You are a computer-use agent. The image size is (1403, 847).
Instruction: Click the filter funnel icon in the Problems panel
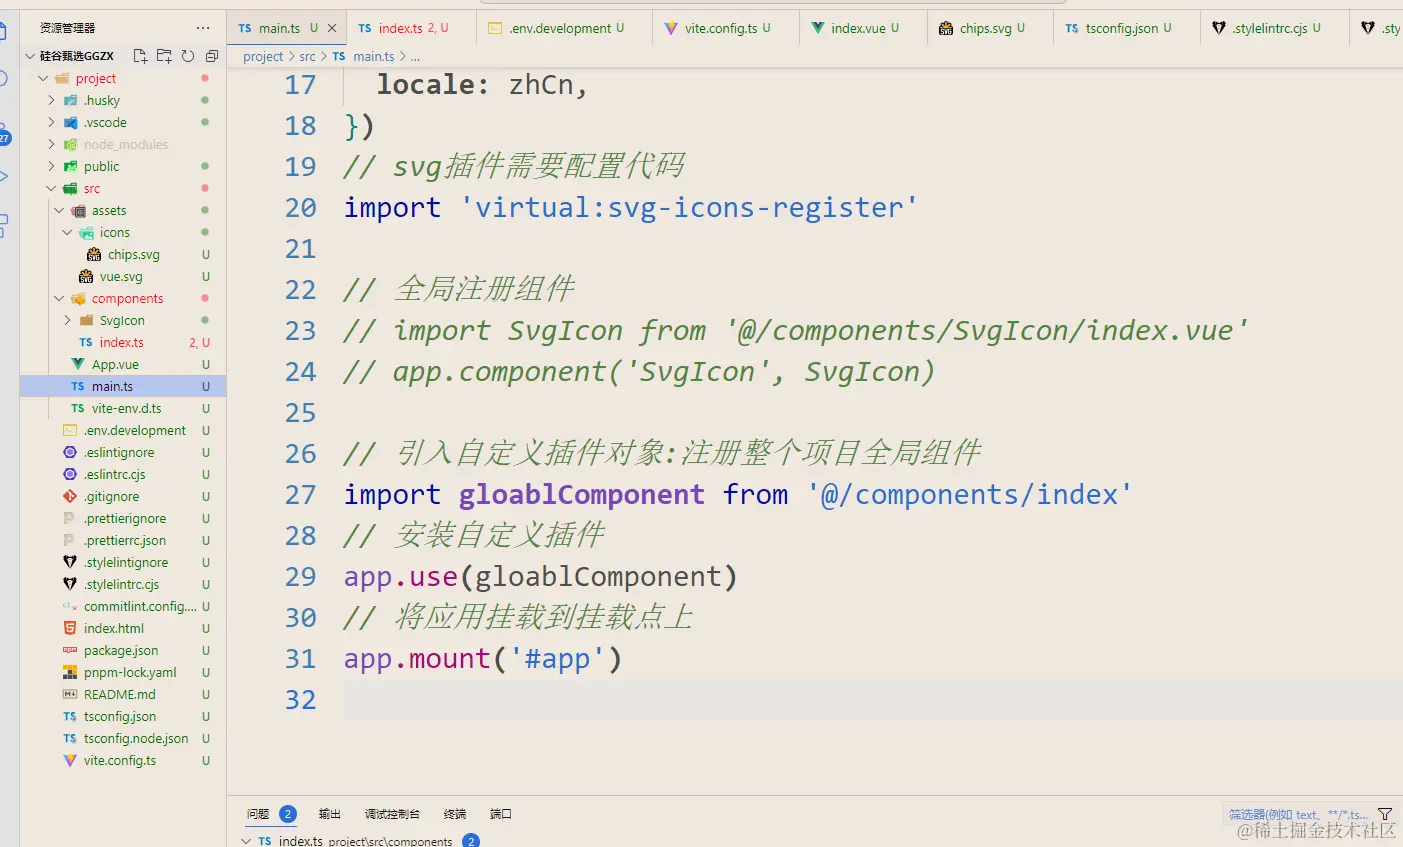point(1385,814)
